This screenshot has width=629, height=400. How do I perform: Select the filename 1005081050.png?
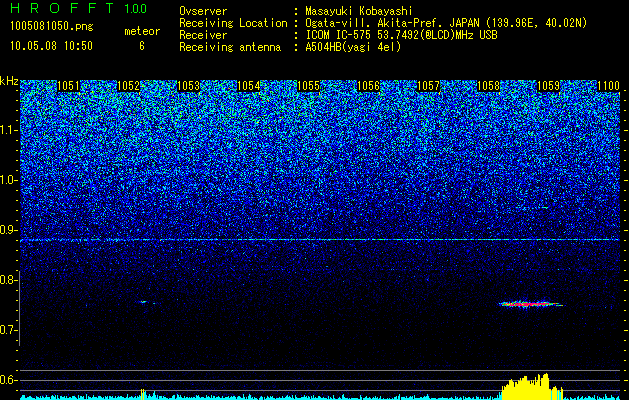[x=52, y=27]
